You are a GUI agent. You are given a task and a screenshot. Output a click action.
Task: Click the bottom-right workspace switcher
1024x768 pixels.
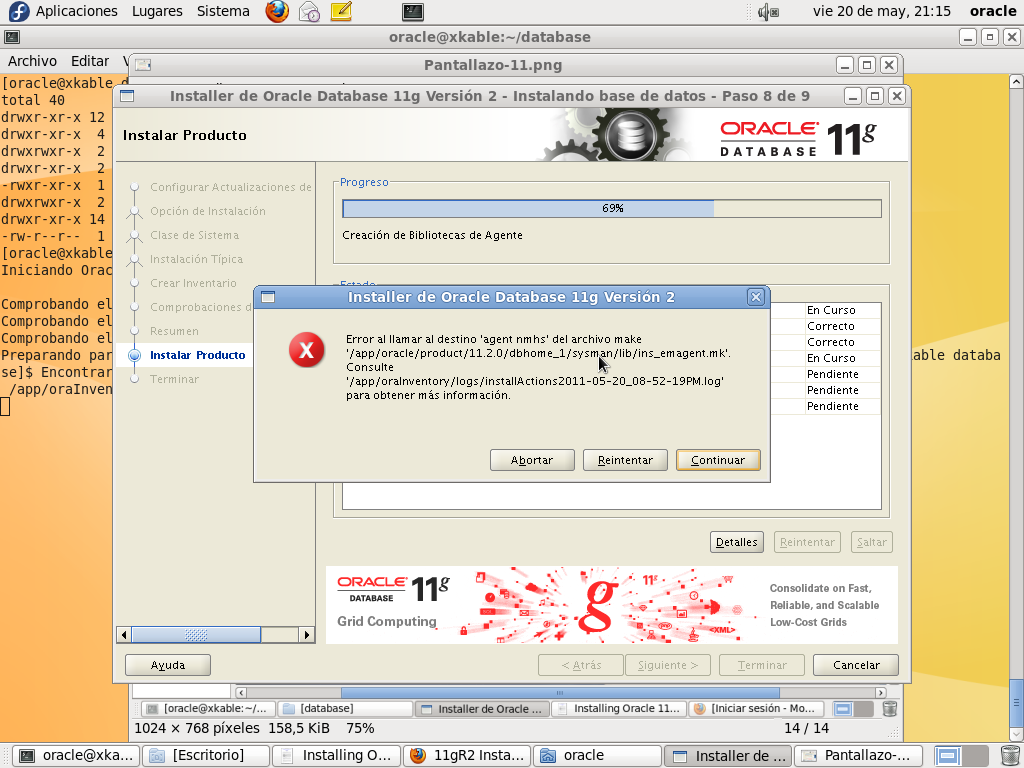click(961, 756)
